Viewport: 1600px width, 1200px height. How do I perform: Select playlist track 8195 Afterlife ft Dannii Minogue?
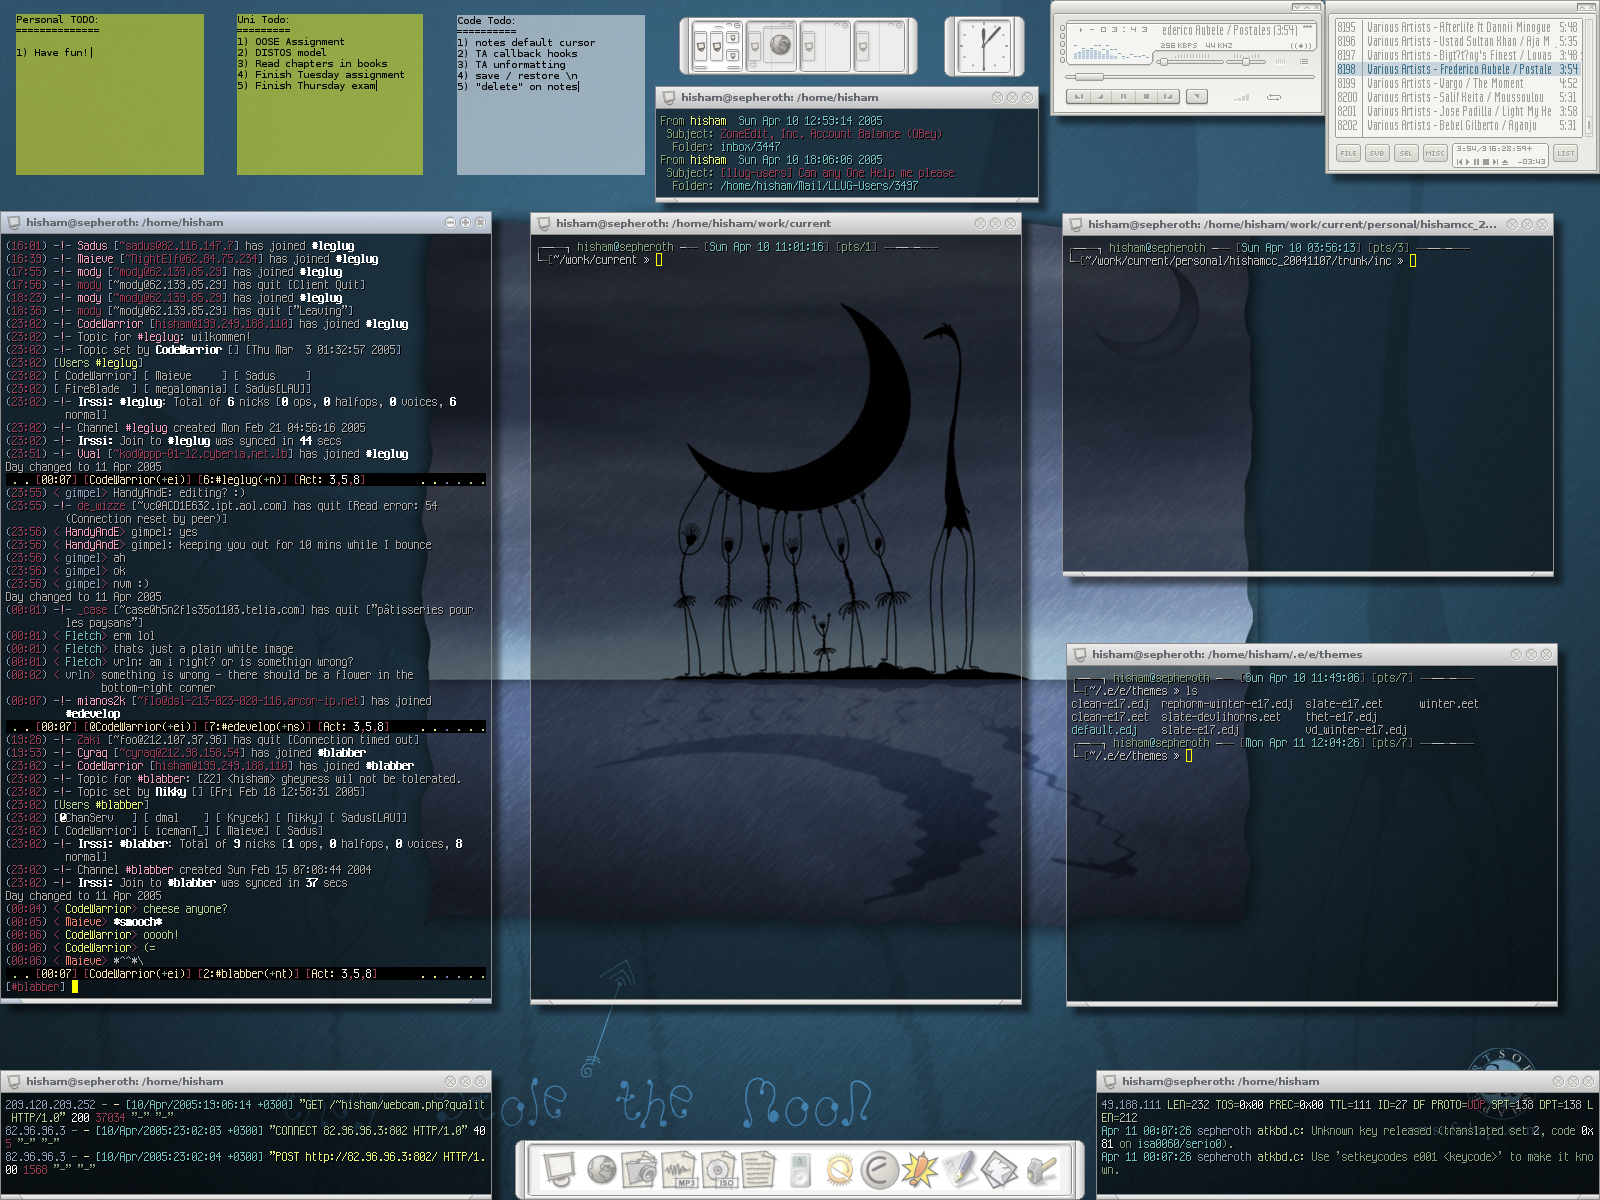pyautogui.click(x=1457, y=28)
